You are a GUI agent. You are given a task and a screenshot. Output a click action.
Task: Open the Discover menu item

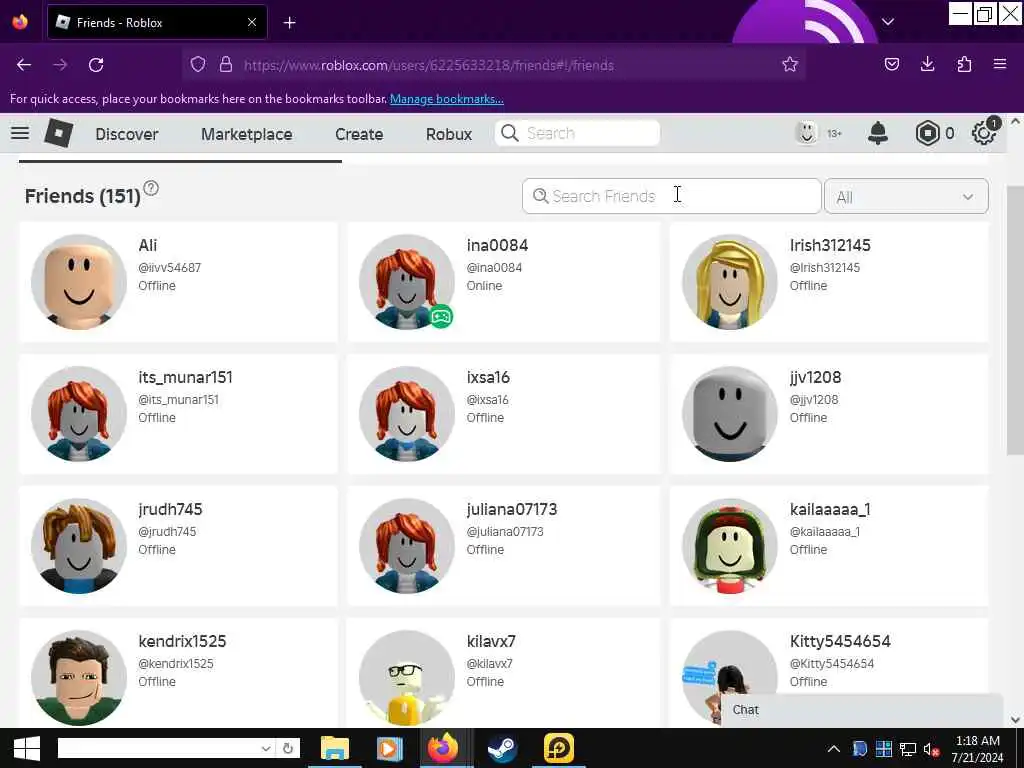127,134
